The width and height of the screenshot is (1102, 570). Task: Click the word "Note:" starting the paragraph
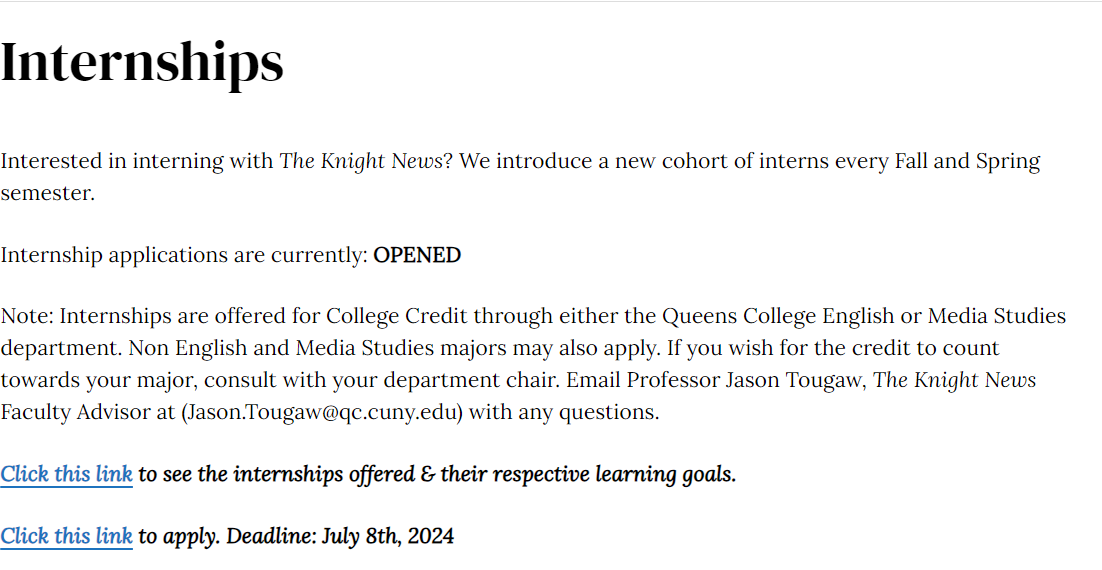(27, 317)
